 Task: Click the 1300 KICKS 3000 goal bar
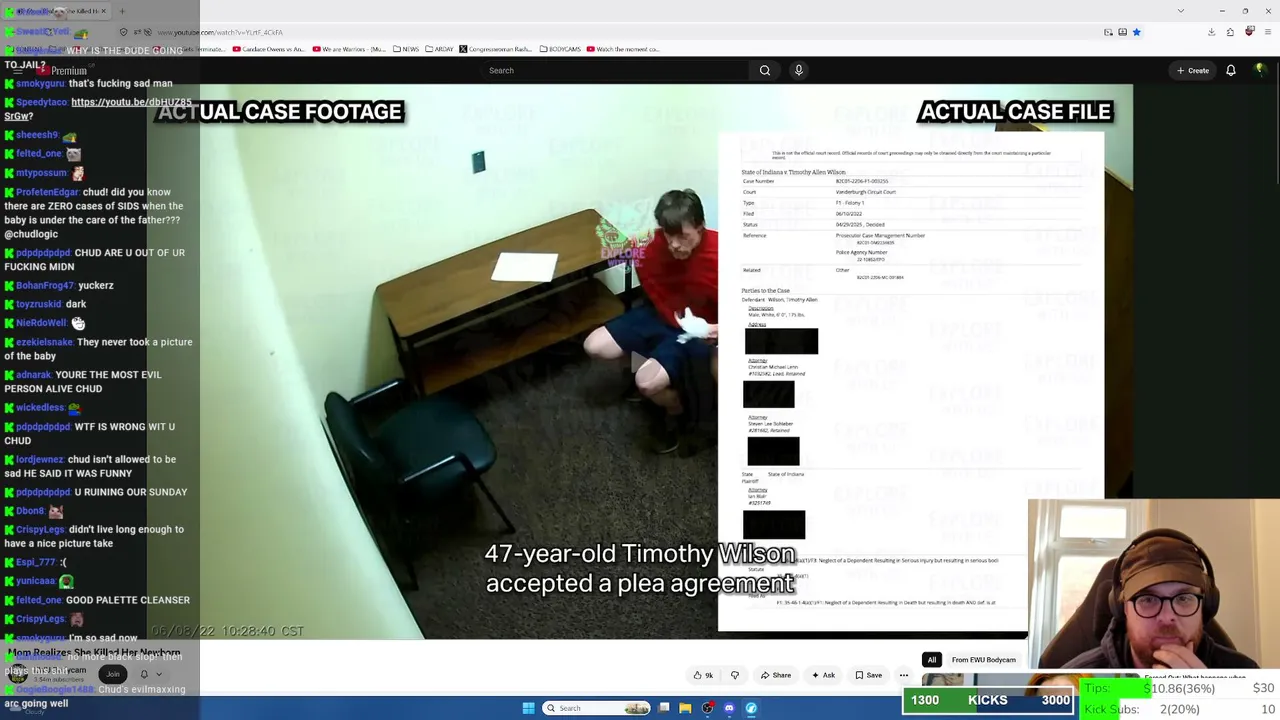click(x=987, y=700)
